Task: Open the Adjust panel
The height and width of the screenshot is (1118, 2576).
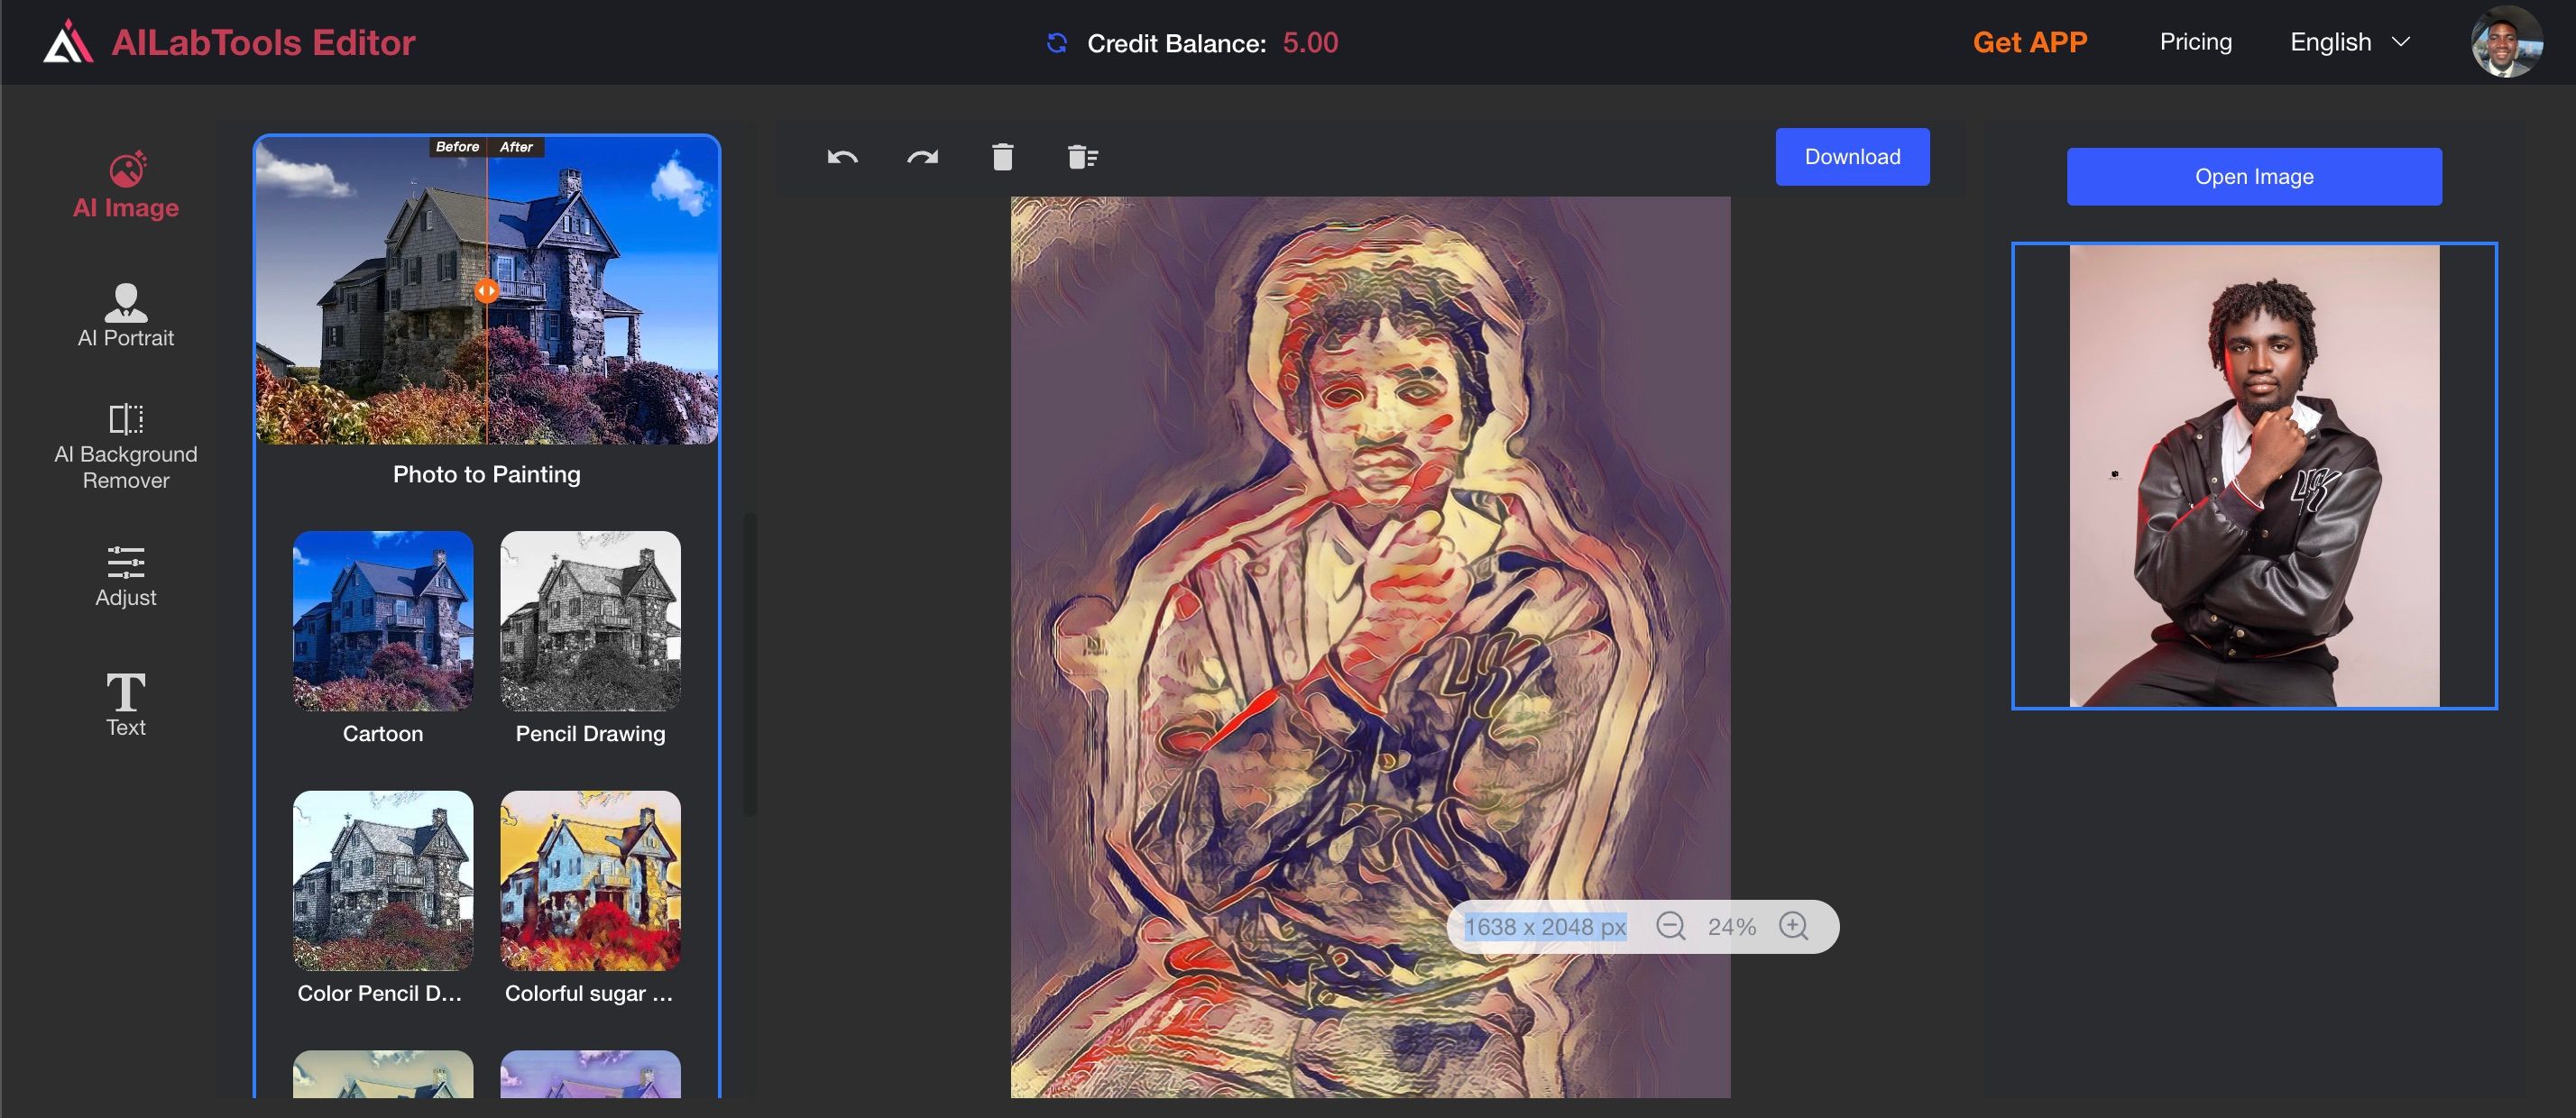Action: 125,575
